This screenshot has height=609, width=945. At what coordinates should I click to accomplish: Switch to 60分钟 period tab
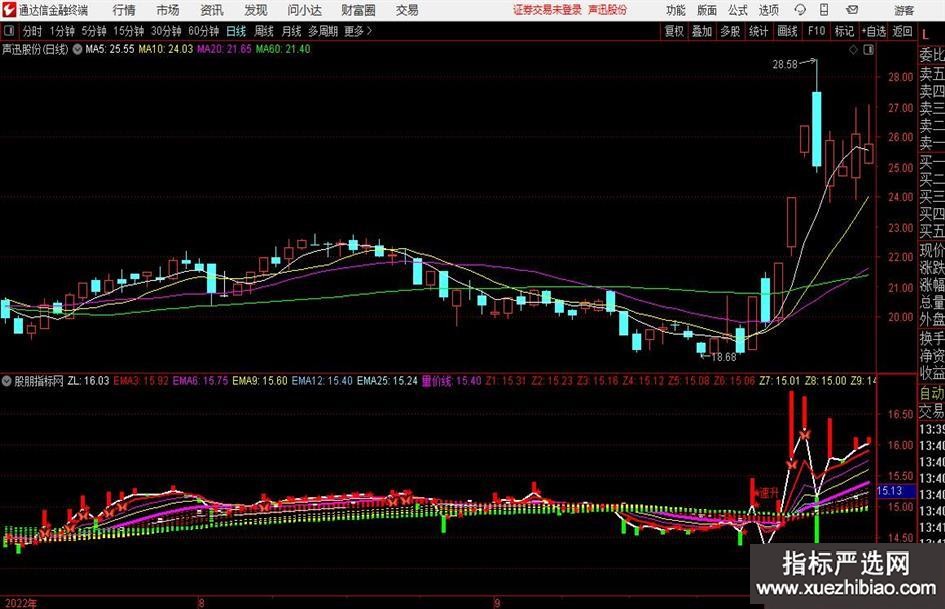point(204,31)
